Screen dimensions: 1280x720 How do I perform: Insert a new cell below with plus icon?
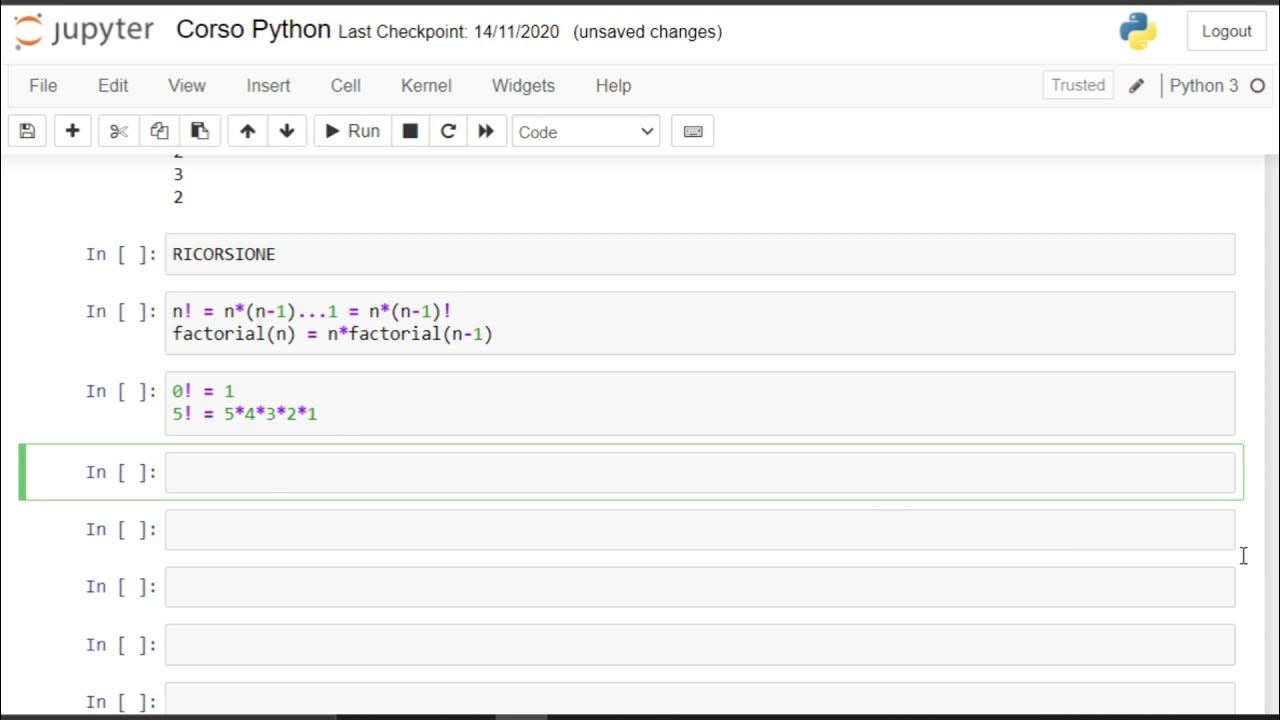pos(72,131)
